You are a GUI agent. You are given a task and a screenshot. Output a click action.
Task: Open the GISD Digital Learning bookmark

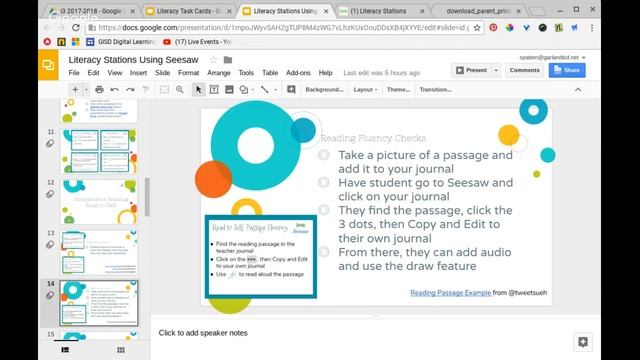click(x=121, y=42)
